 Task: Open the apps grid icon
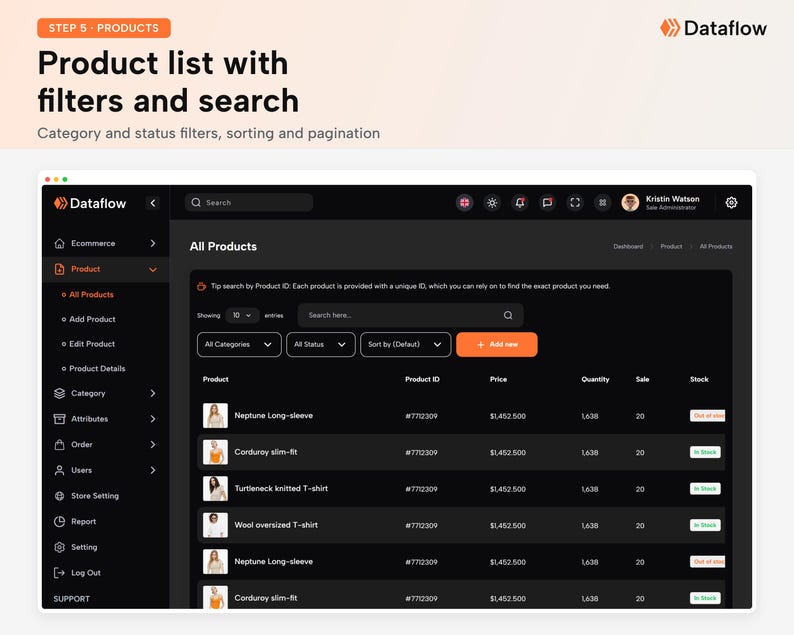point(603,203)
